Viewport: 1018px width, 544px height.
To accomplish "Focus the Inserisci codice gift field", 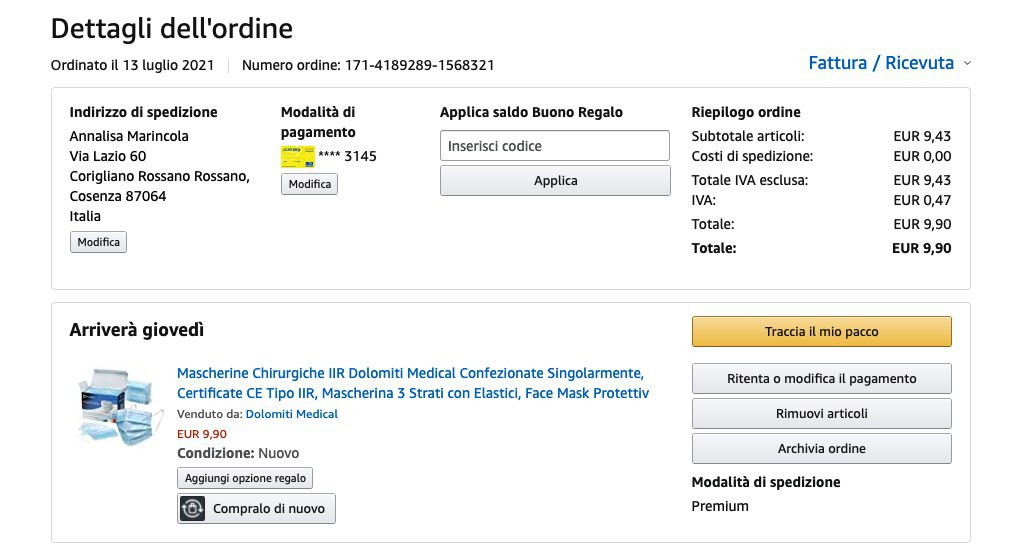I will [x=554, y=146].
